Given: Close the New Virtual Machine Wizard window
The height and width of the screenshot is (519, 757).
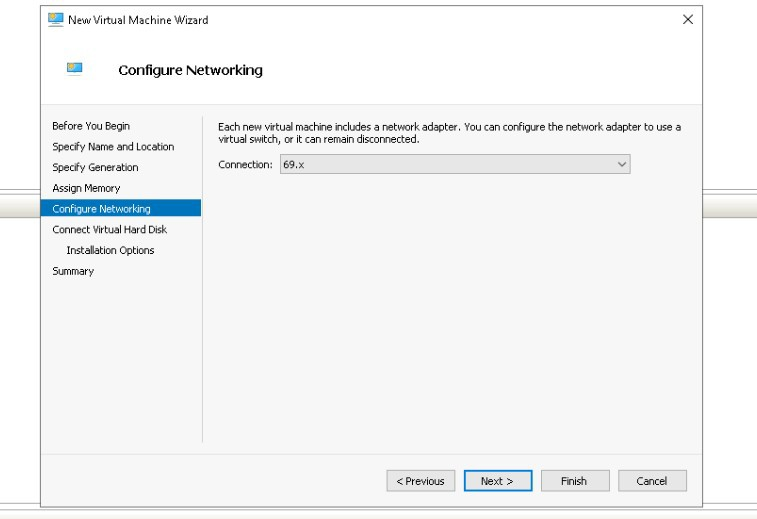Looking at the screenshot, I should [687, 20].
